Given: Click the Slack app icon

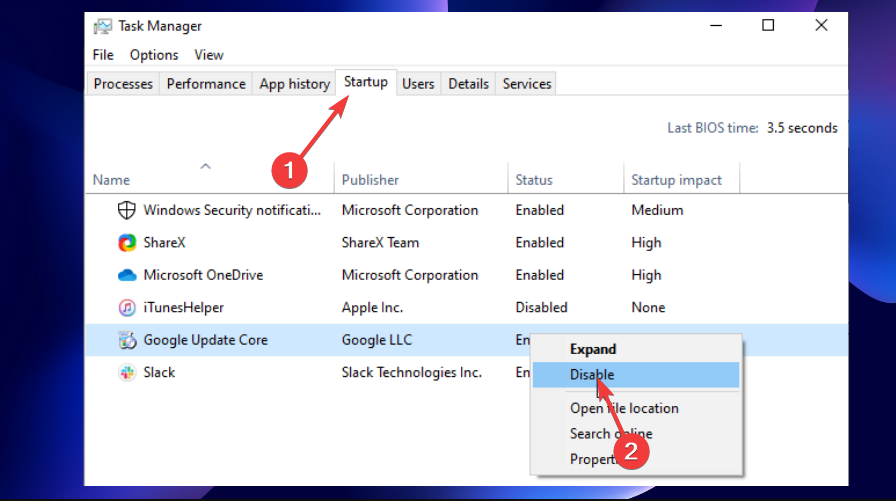Looking at the screenshot, I should [x=127, y=372].
